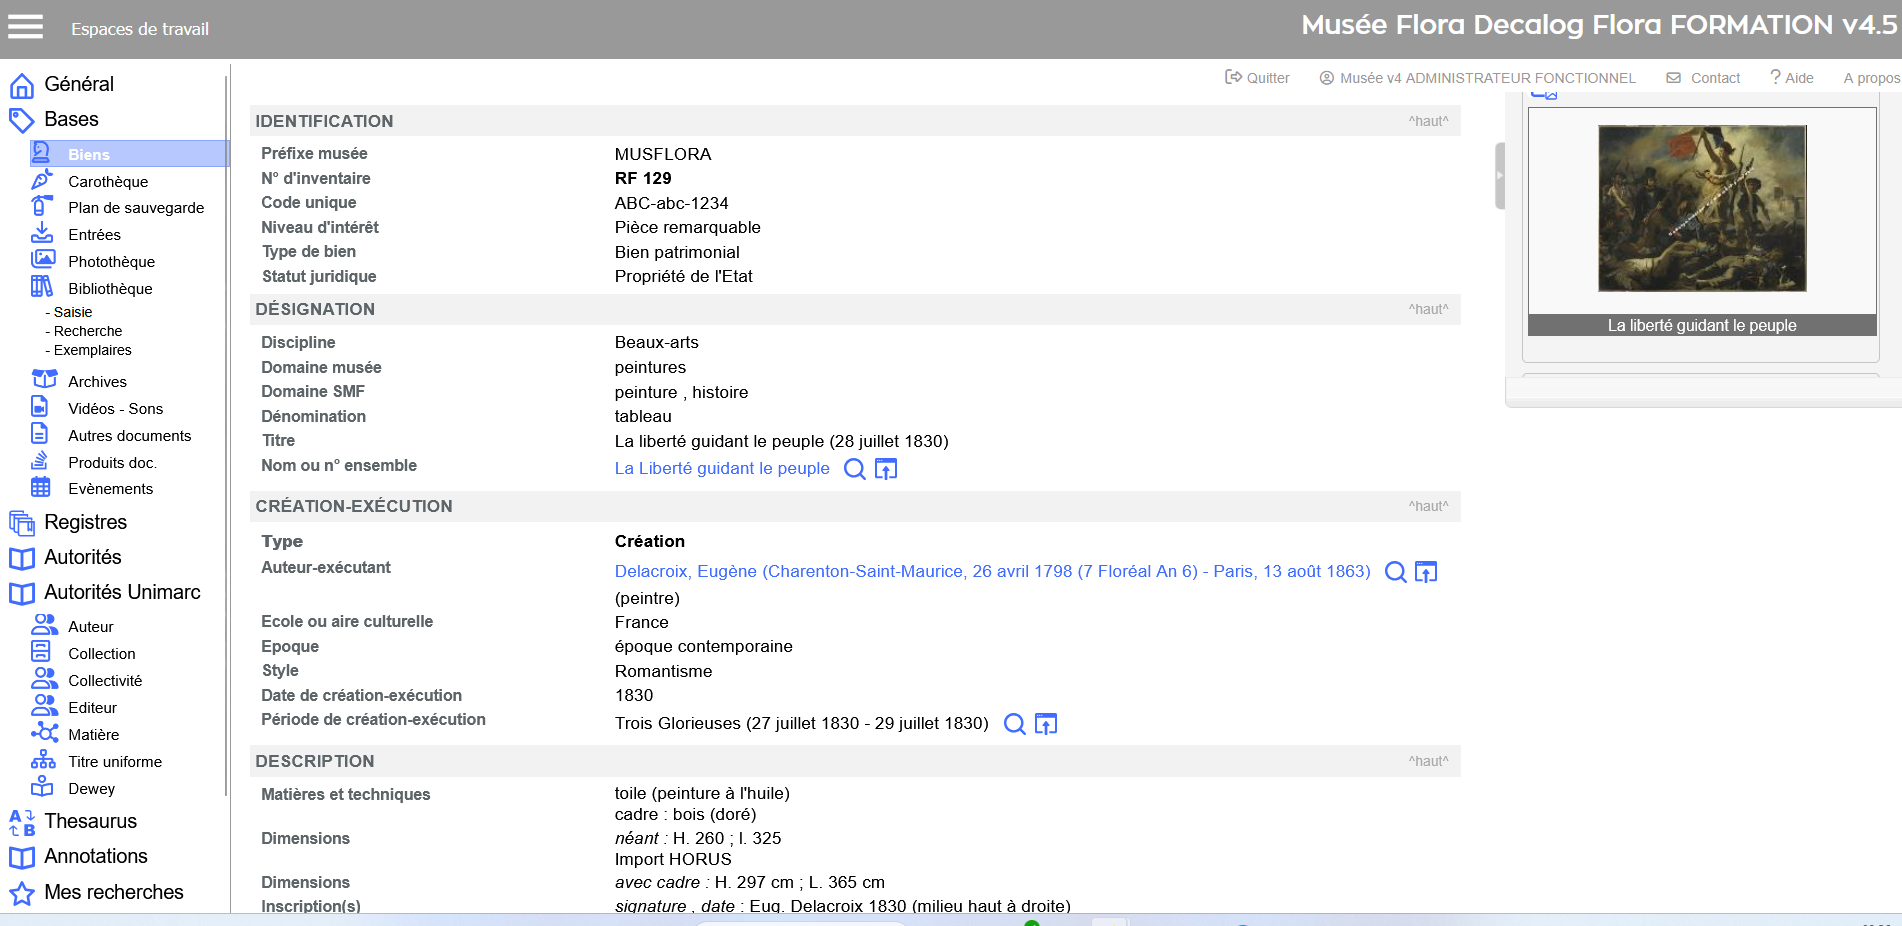Viewport: 1902px width, 926px height.
Task: Open the Général section
Action: click(79, 84)
